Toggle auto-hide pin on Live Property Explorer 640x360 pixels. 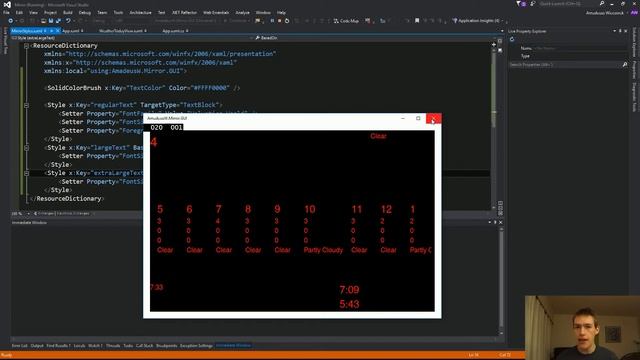click(x=620, y=31)
